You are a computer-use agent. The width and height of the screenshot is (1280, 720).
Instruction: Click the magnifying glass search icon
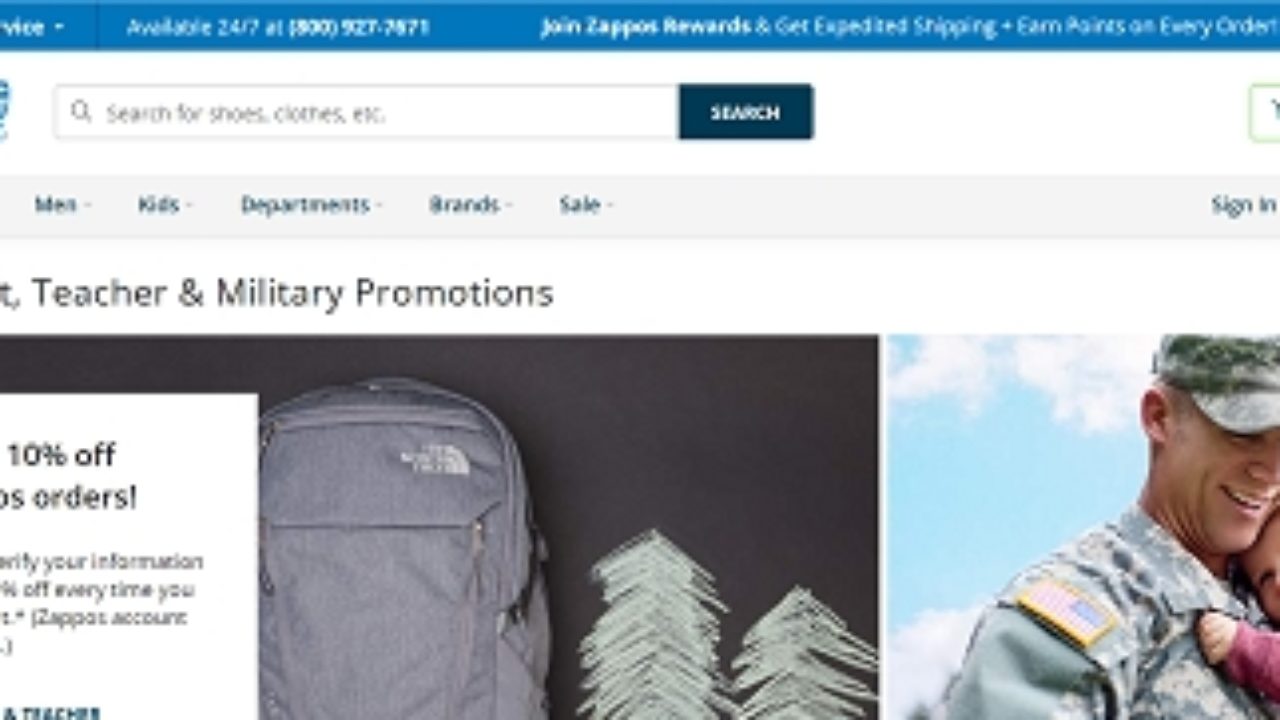tap(81, 111)
